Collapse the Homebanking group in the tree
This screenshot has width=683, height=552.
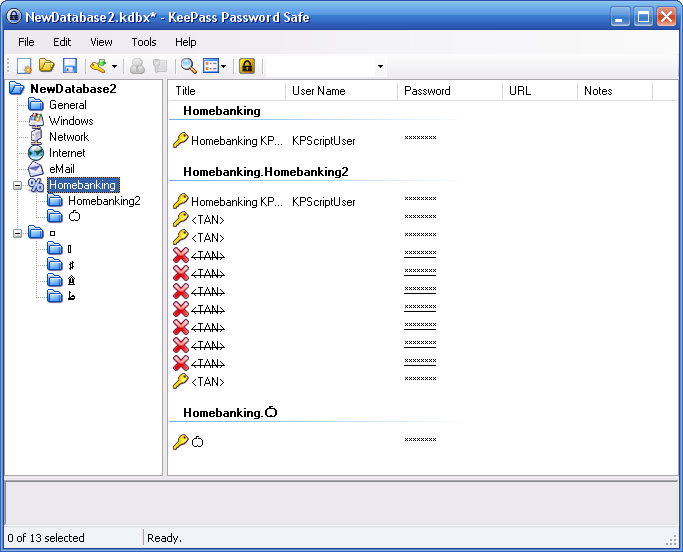(x=17, y=185)
